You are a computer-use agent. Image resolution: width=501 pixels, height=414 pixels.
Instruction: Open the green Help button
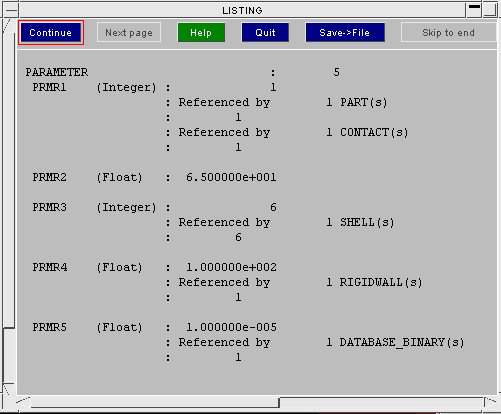(x=201, y=33)
